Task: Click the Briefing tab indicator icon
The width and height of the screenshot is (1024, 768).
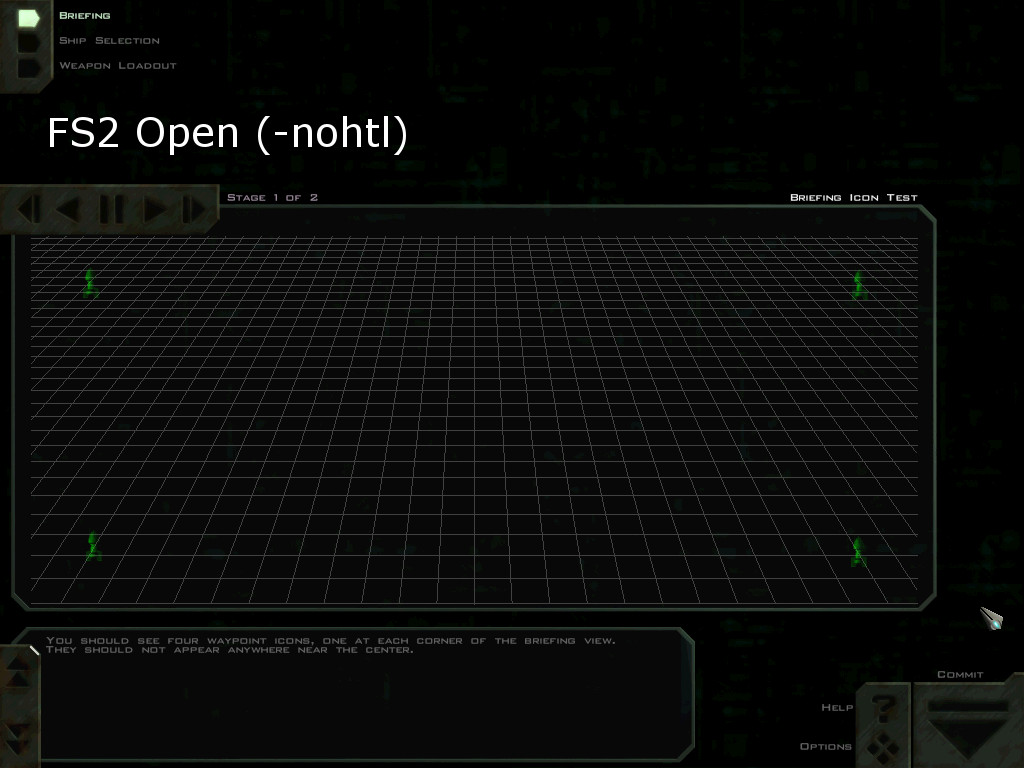Action: [29, 17]
